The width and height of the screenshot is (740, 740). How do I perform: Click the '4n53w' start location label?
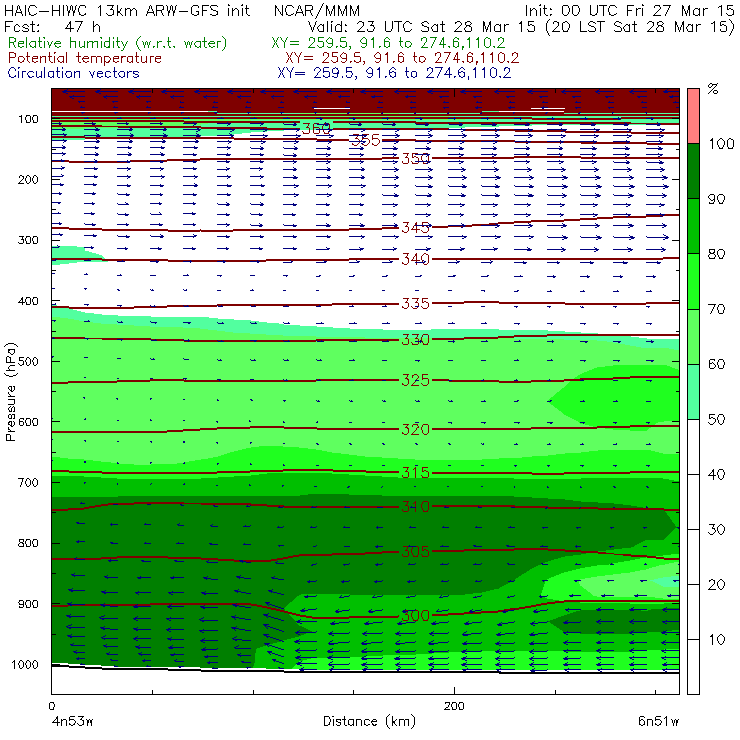pyautogui.click(x=73, y=721)
